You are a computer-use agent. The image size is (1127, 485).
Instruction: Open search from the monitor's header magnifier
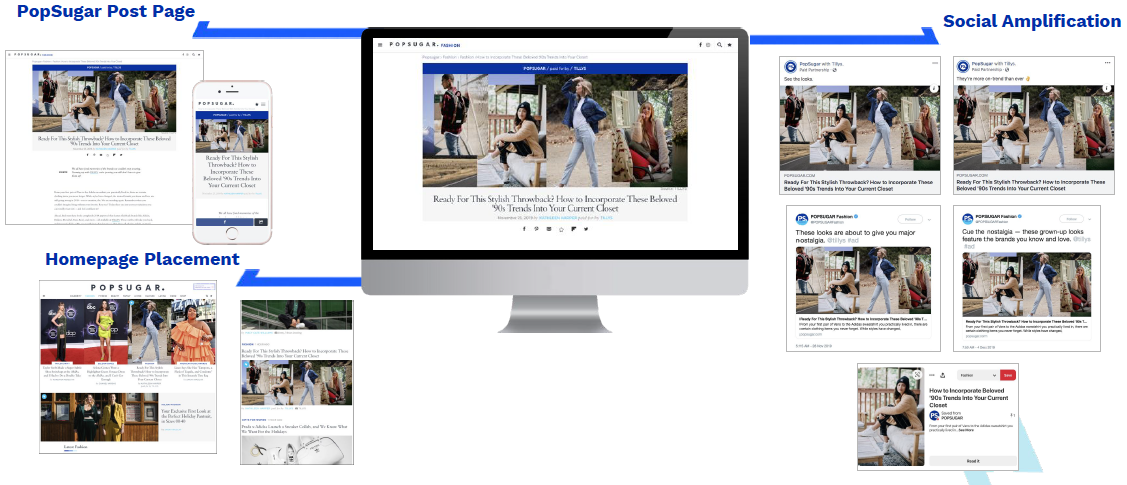click(x=719, y=45)
